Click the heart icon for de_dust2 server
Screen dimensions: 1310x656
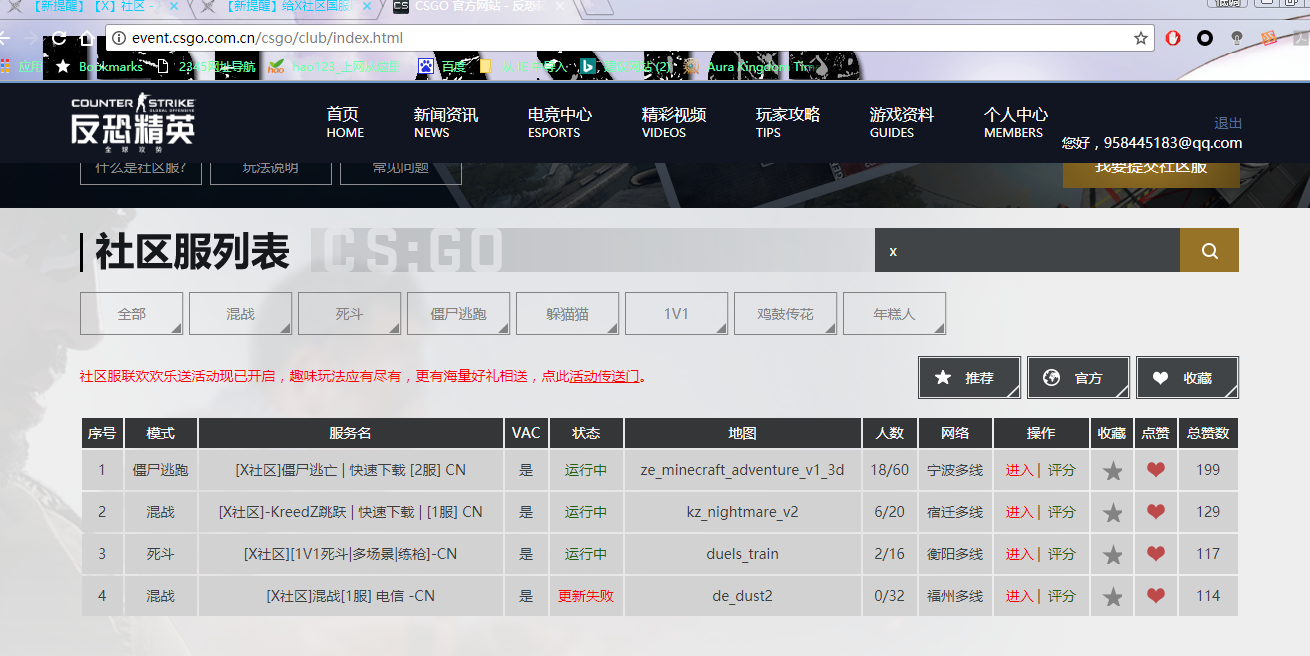[x=1156, y=596]
